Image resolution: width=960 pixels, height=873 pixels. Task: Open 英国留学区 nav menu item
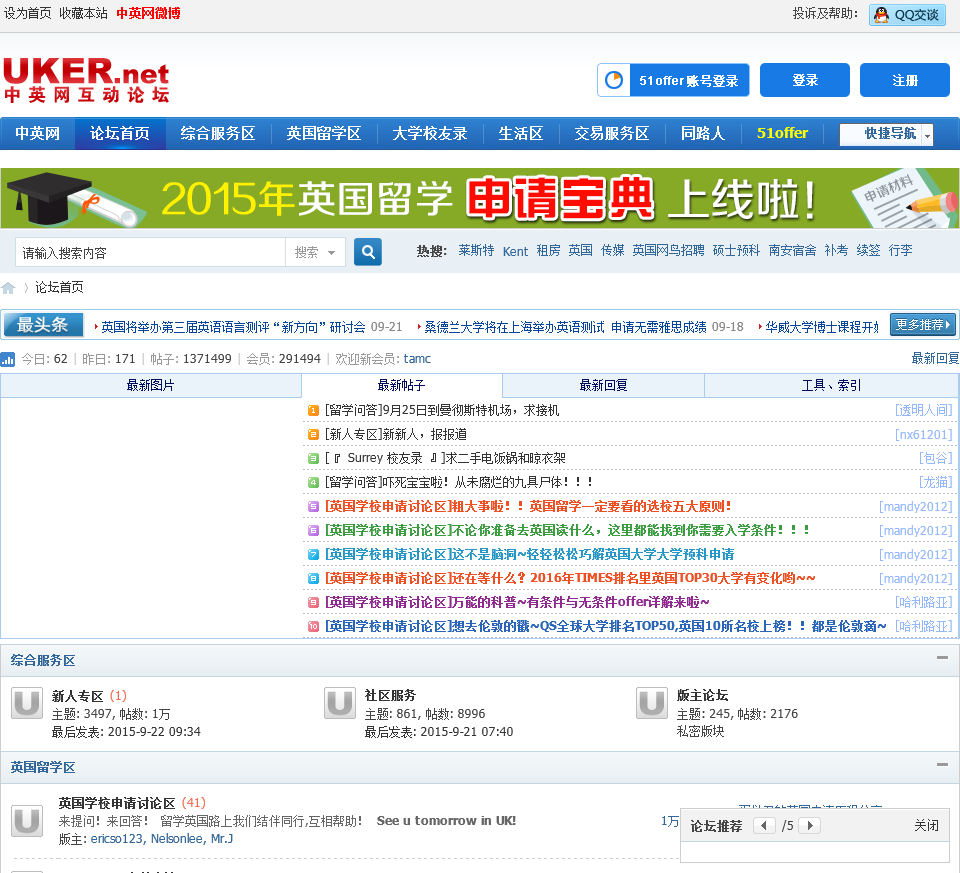coord(324,133)
